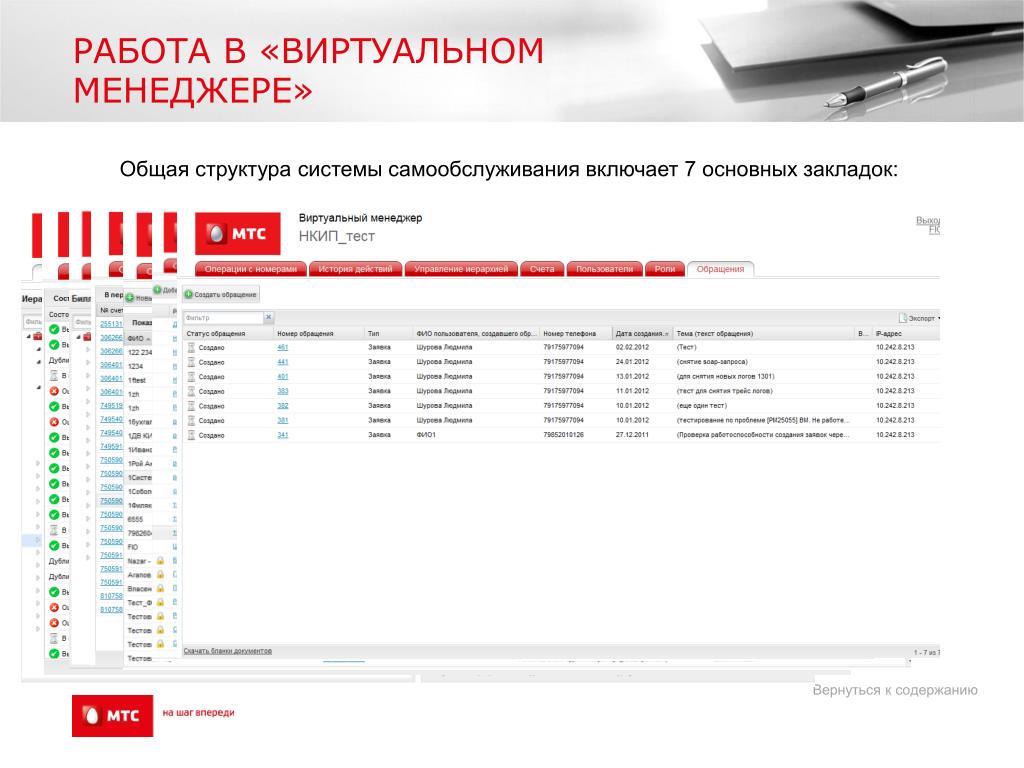Click the Выход logout link
Screen dimensions: 1024x768
point(928,221)
